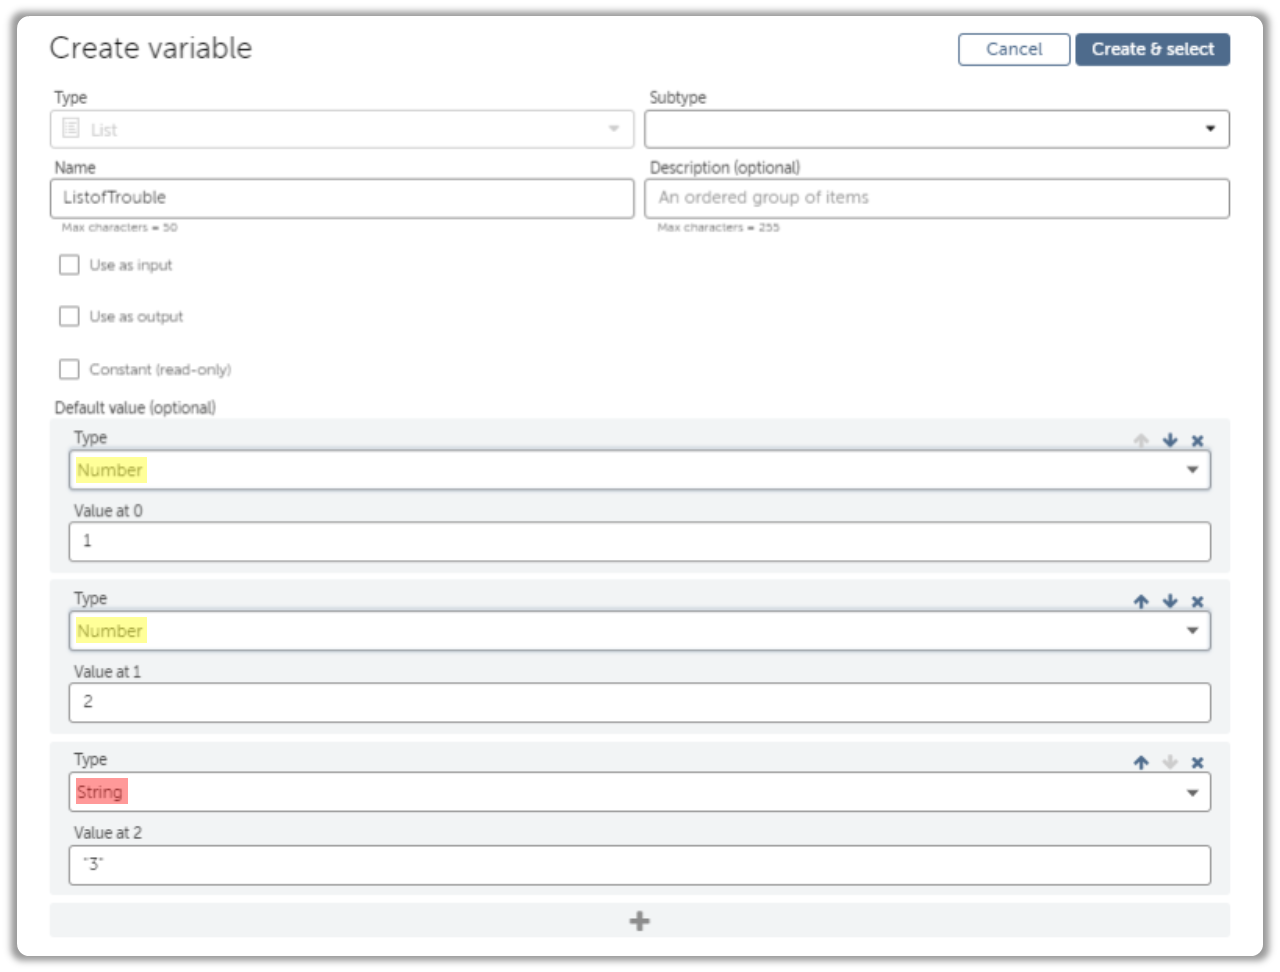This screenshot has height=972, width=1280.
Task: Expand Type dropdown of first Number item
Action: click(640, 470)
